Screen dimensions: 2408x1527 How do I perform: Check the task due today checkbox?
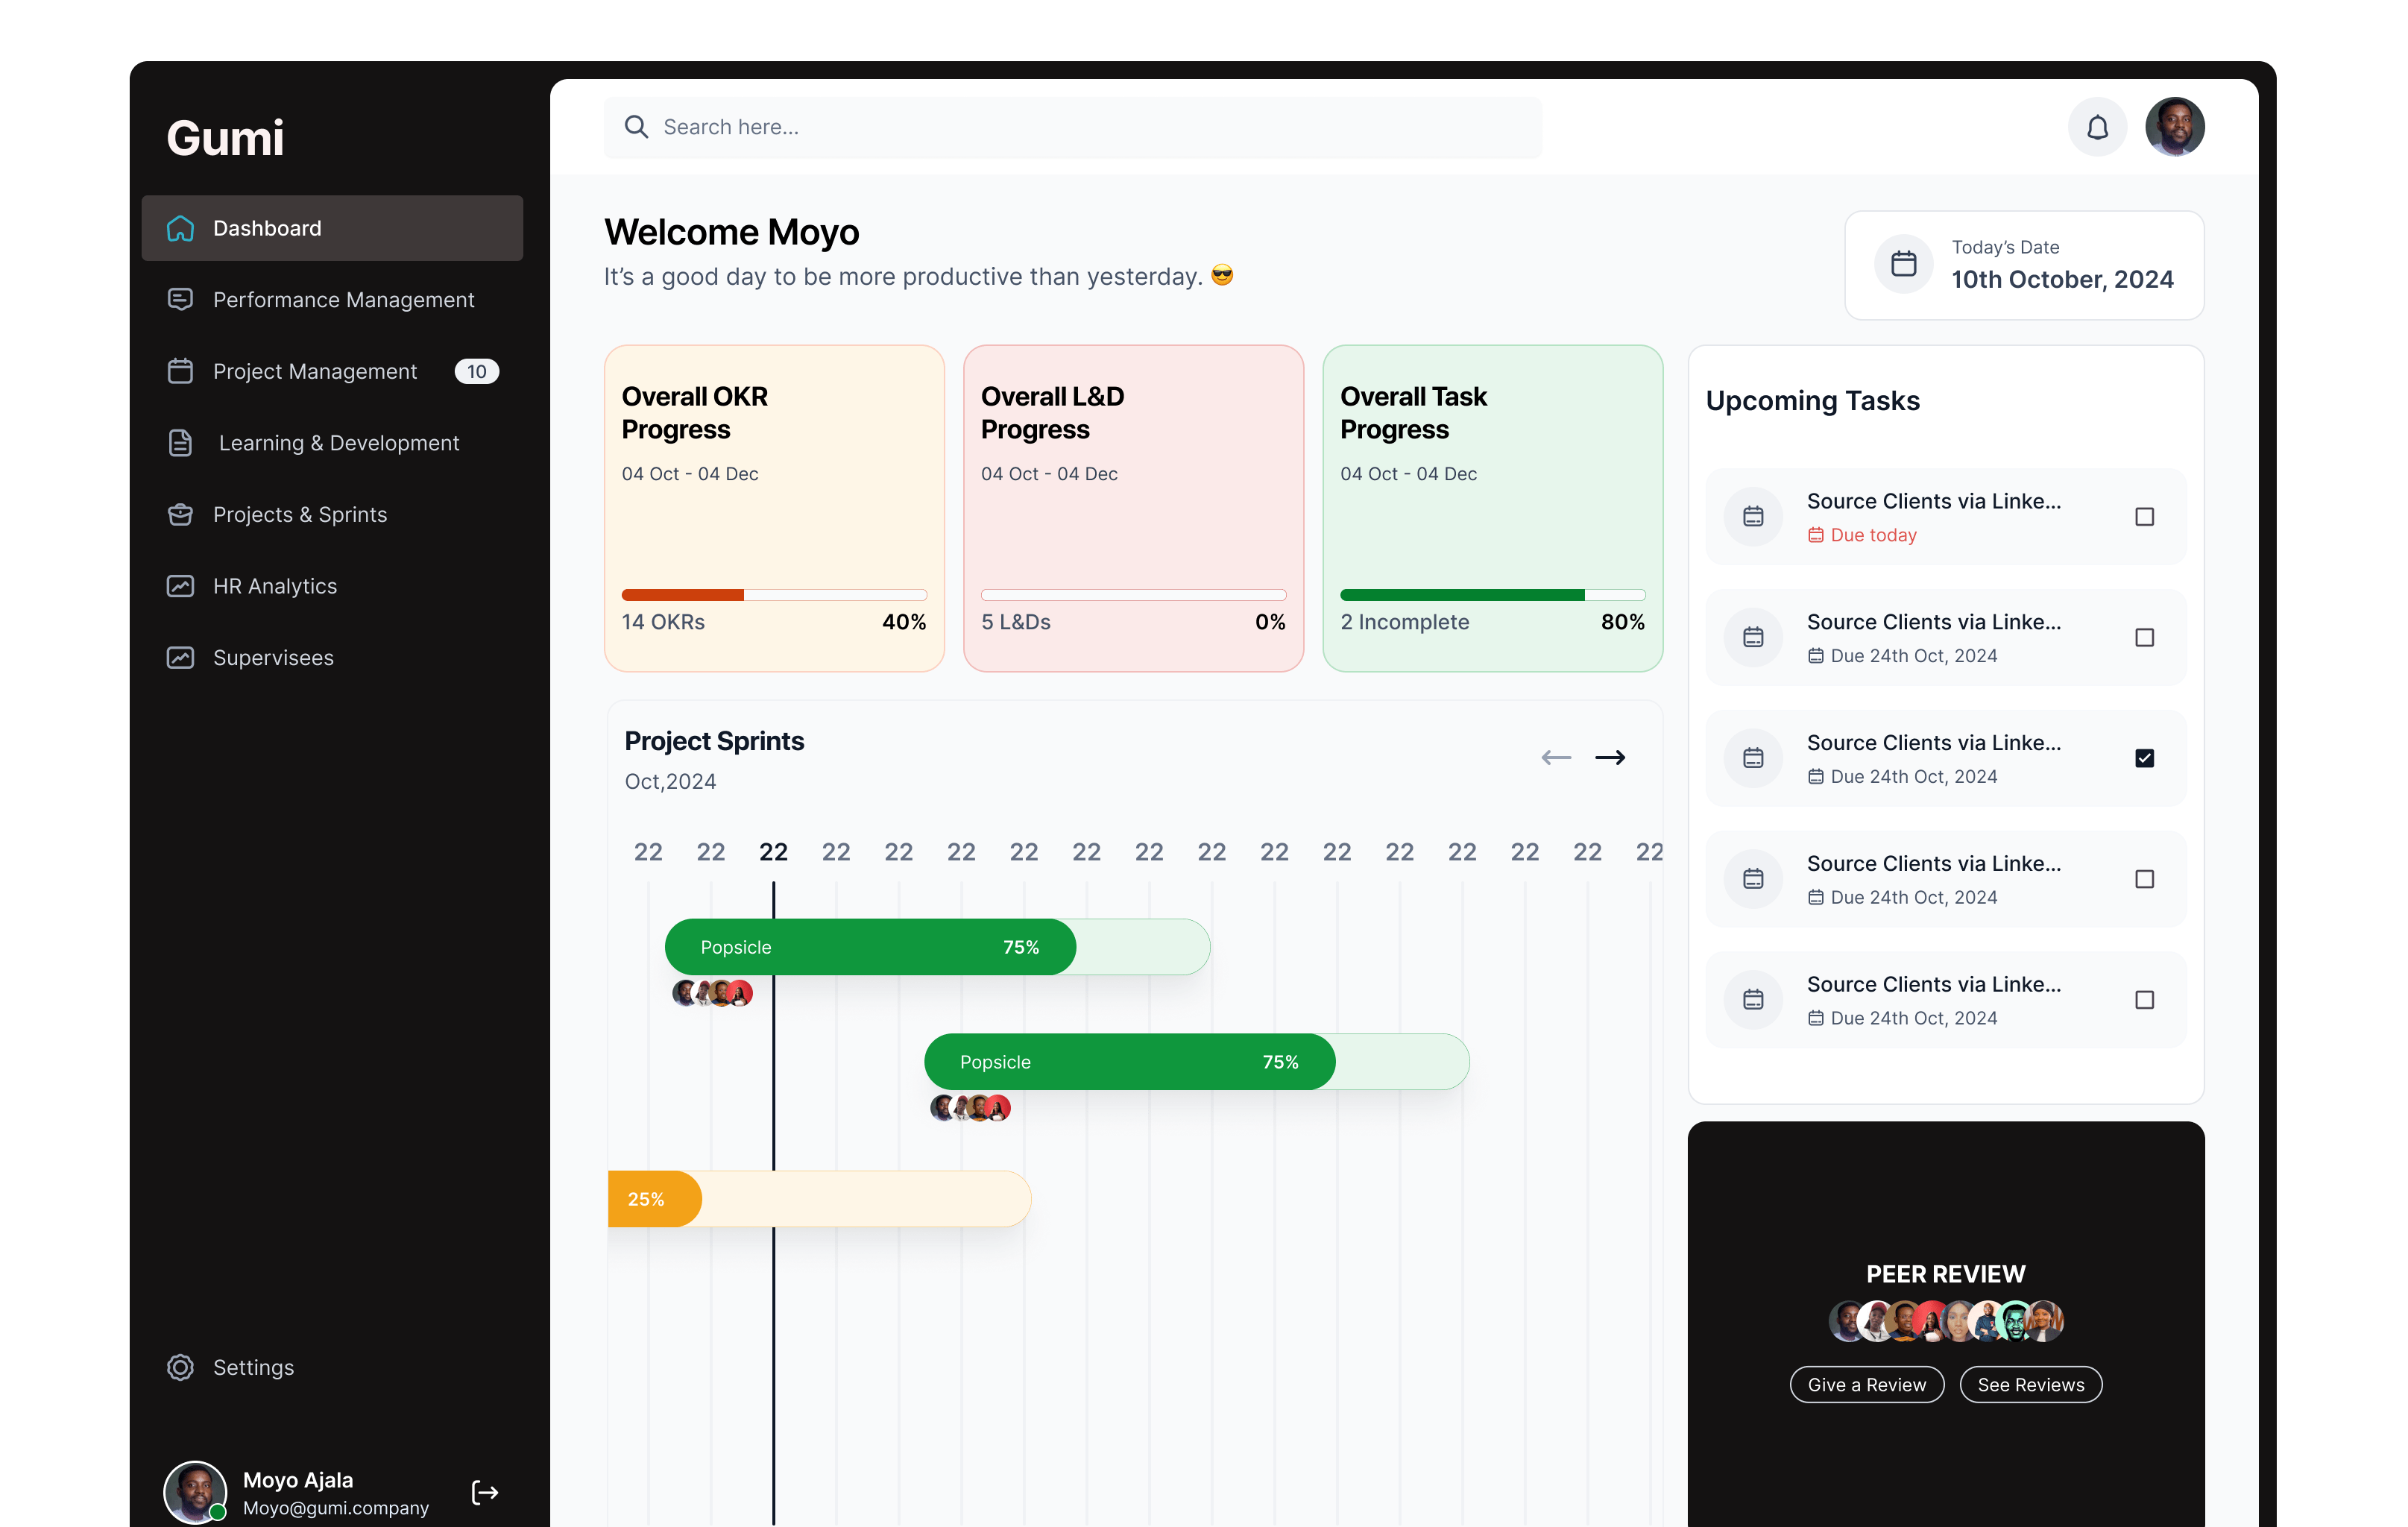pos(2145,516)
